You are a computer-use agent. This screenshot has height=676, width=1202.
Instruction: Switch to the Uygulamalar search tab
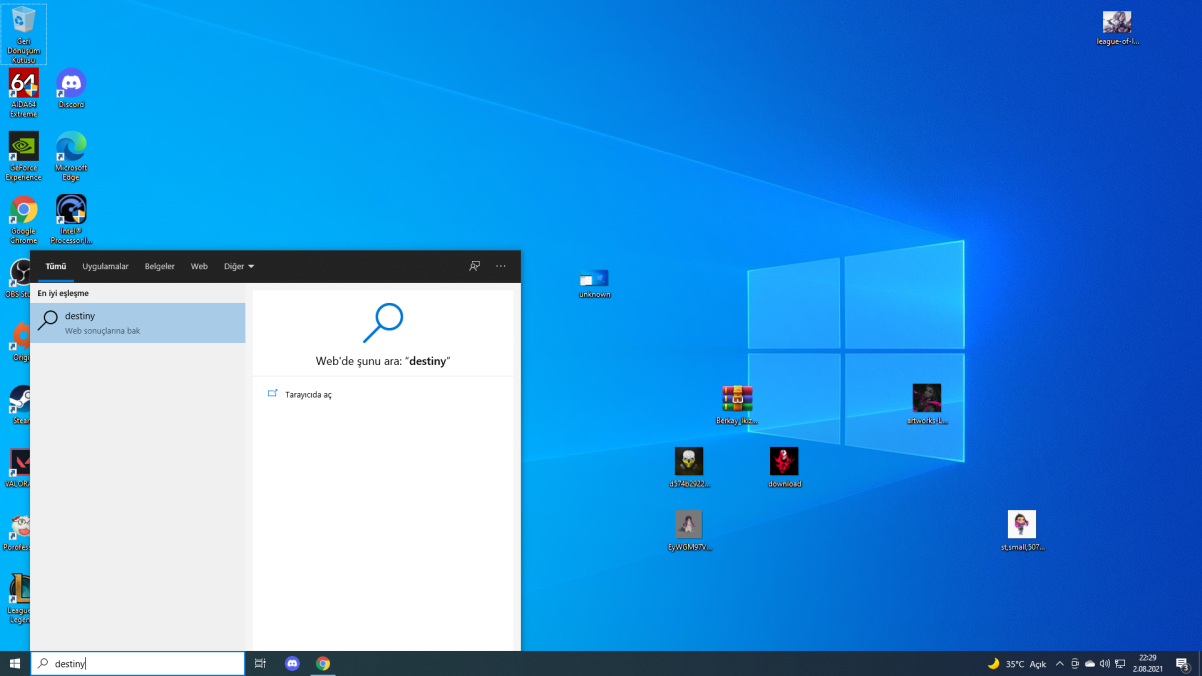coord(105,266)
